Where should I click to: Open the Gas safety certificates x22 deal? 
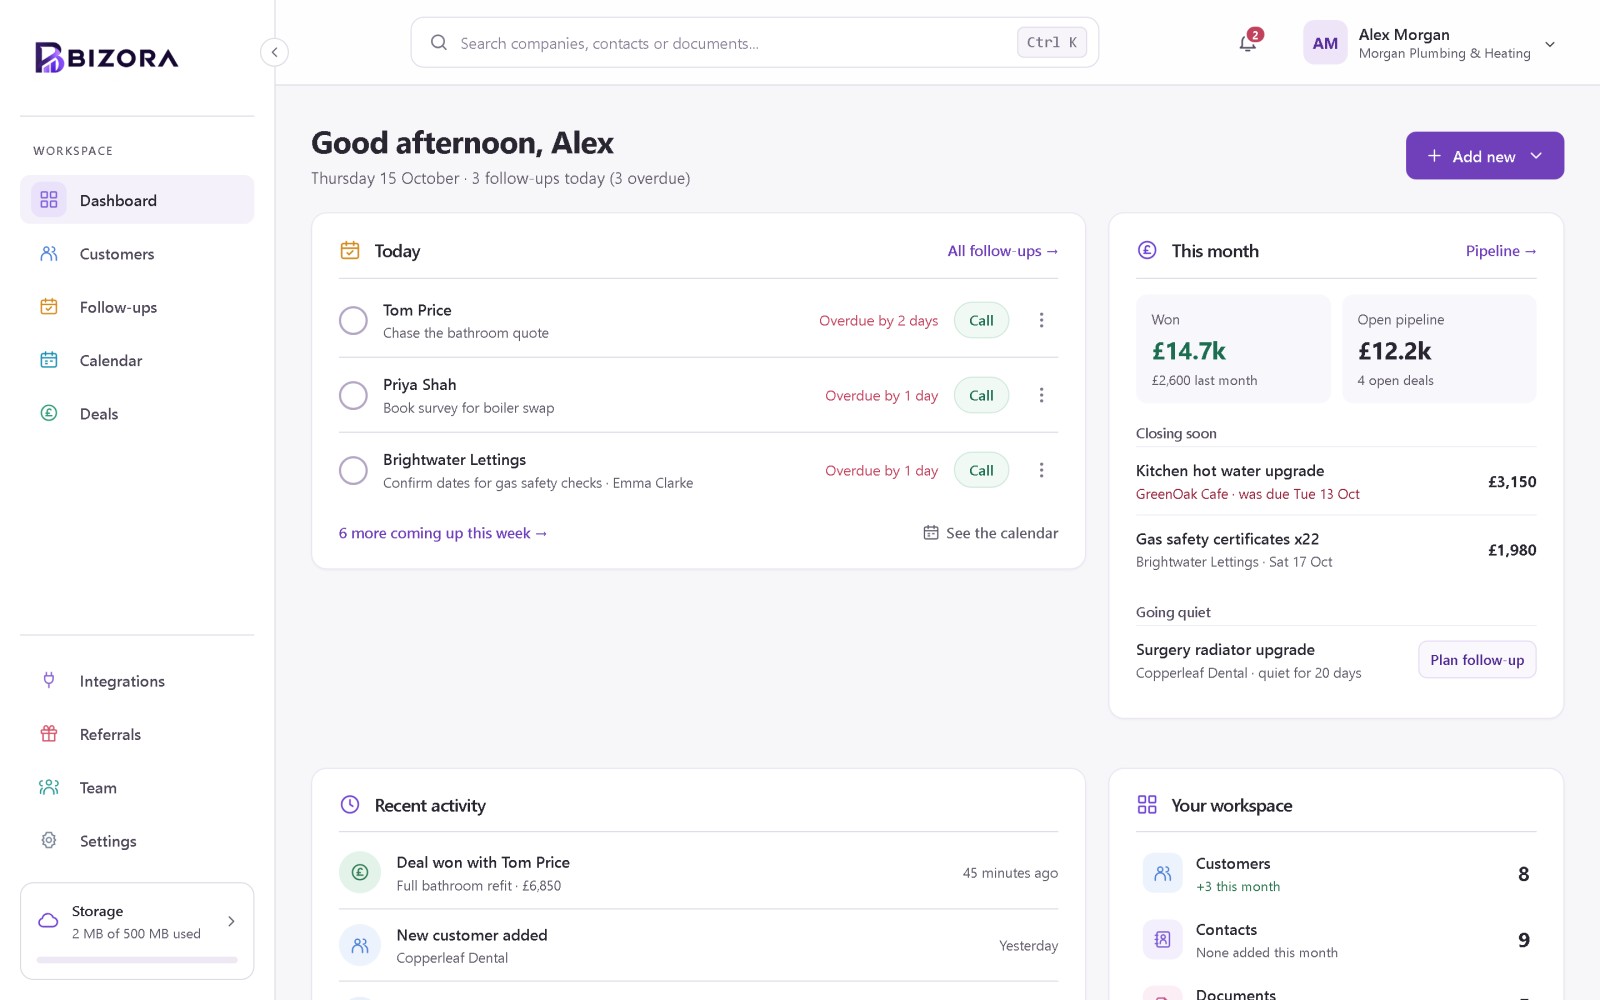coord(1336,549)
